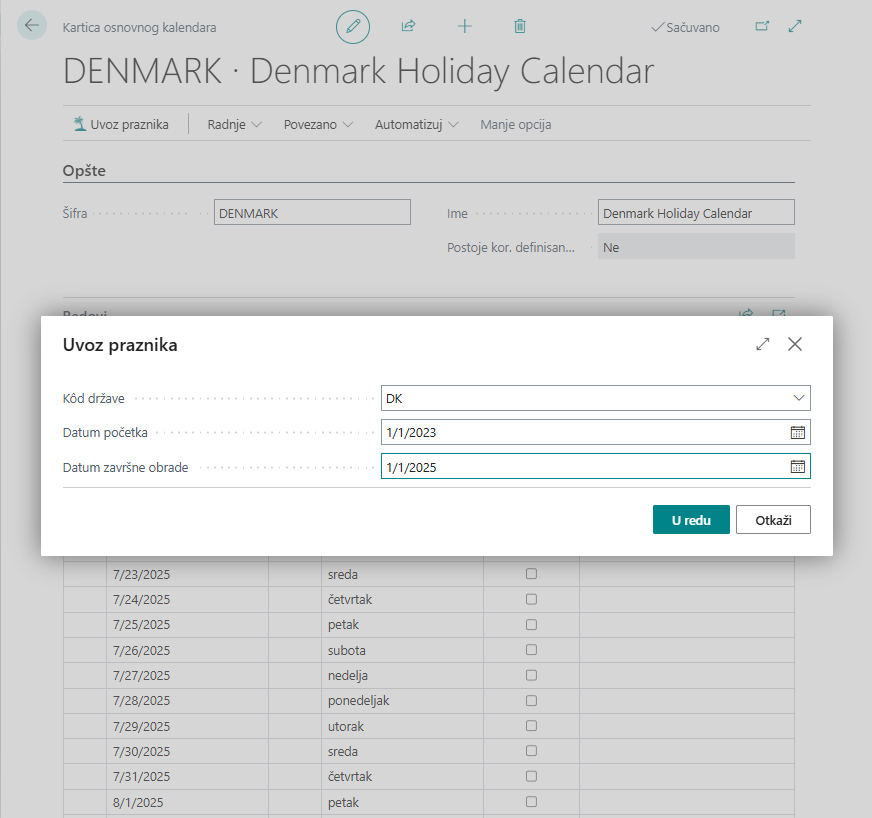Open the Kôd države dropdown
The width and height of the screenshot is (872, 818).
point(798,398)
